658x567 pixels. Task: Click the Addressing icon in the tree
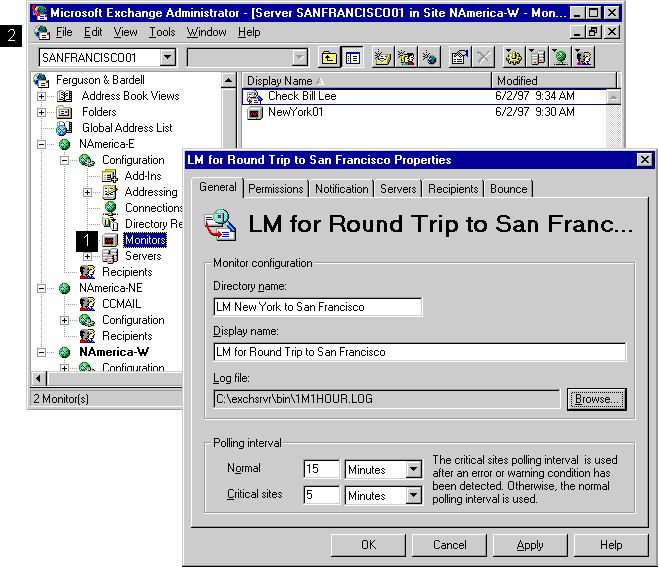pos(110,192)
